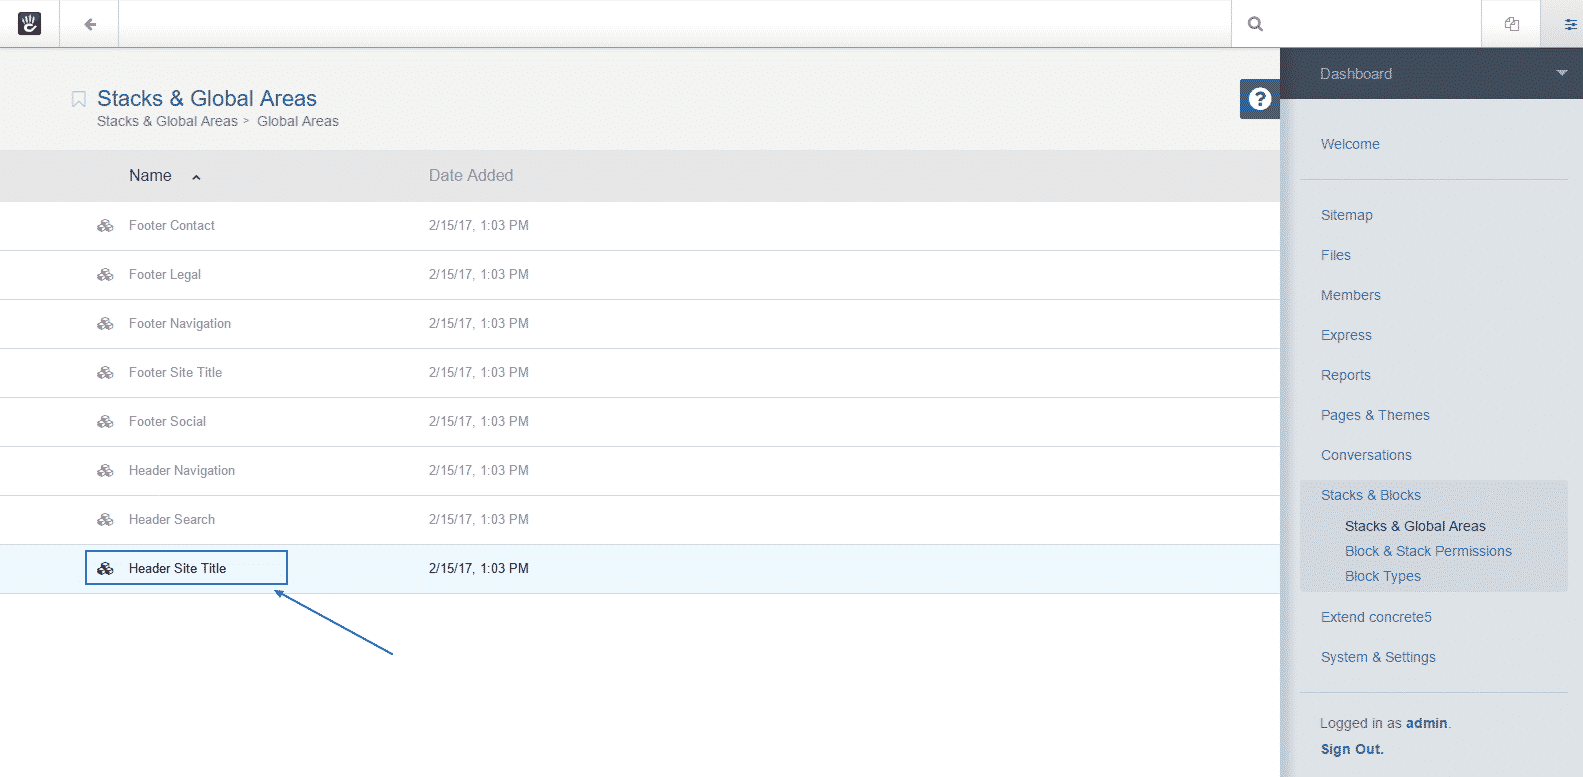Click Footer Contact date 2/15/17, 1:03 PM
This screenshot has width=1583, height=777.
(479, 225)
